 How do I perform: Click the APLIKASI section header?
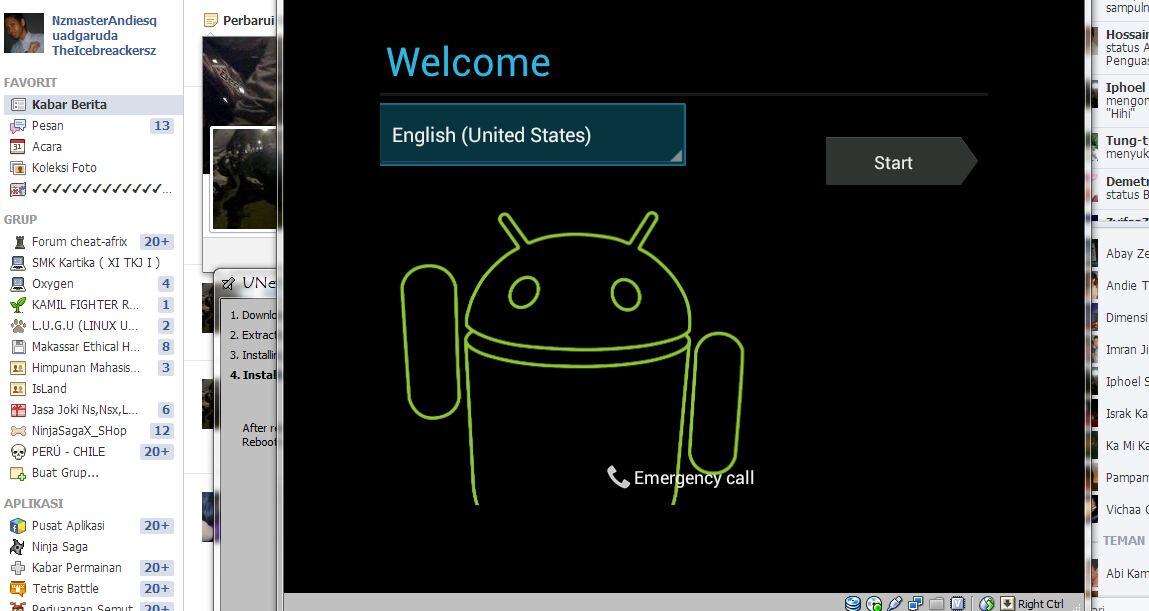click(34, 504)
